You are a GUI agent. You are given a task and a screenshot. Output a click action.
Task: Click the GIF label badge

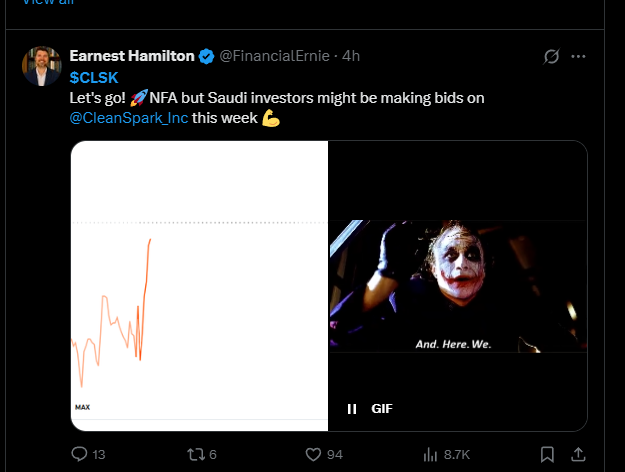[x=382, y=409]
